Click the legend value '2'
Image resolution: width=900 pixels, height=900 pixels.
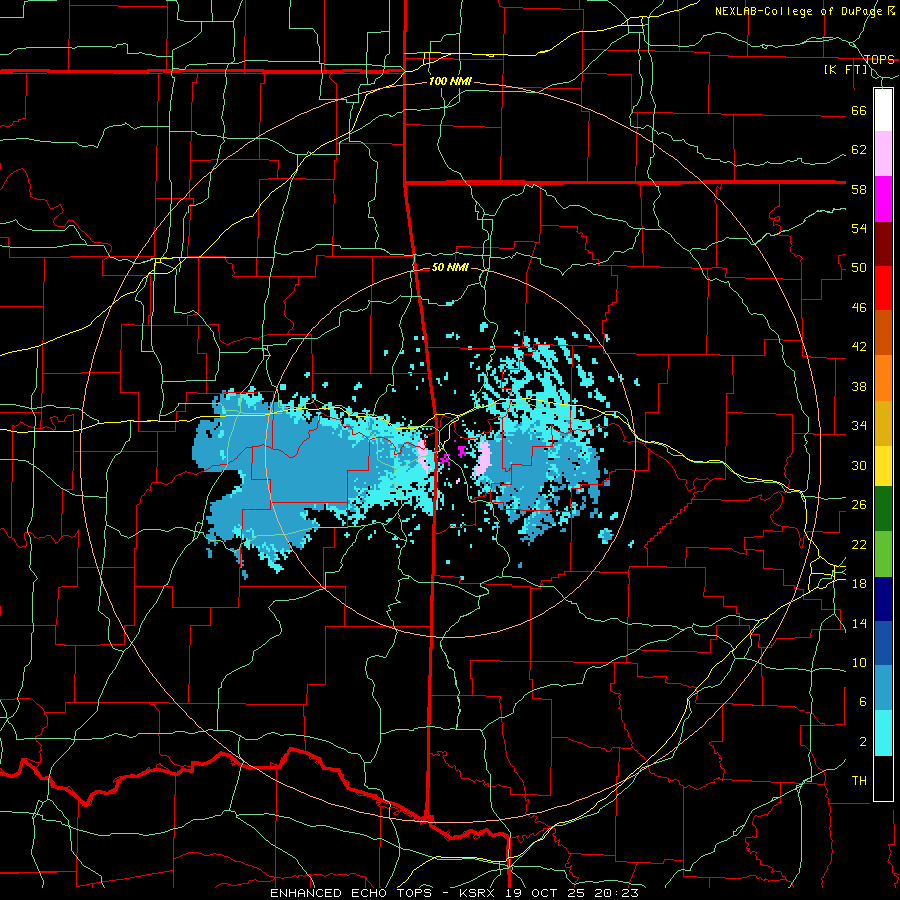pyautogui.click(x=862, y=742)
